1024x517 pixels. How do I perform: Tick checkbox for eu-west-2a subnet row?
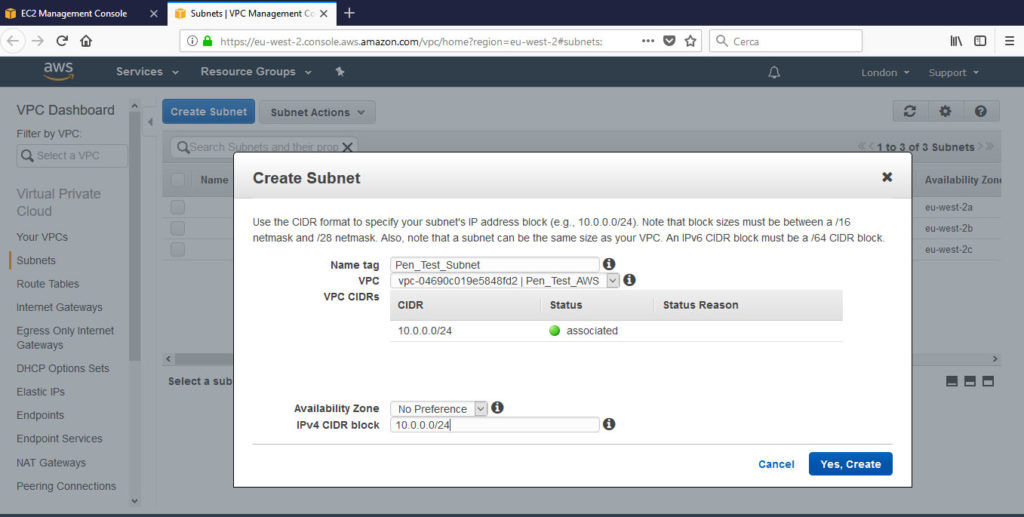[x=178, y=208]
